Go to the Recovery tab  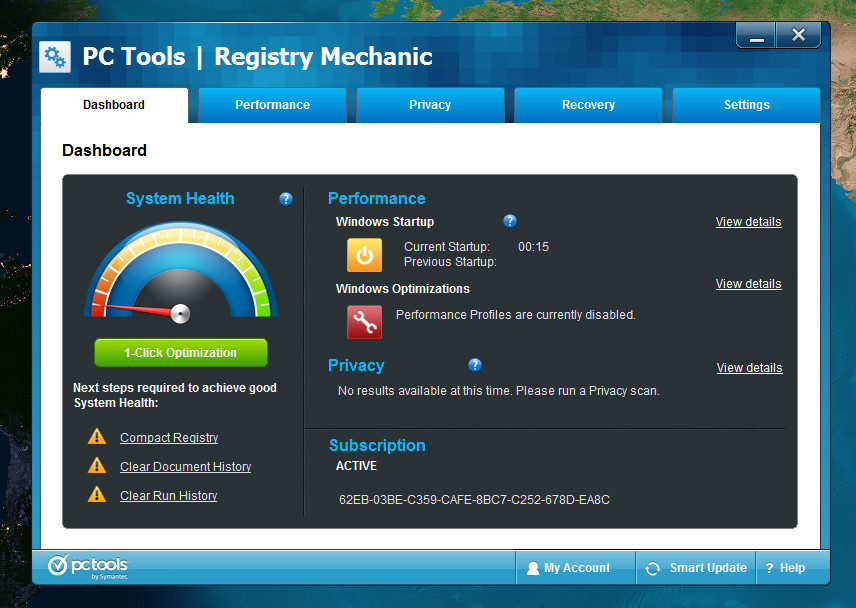click(x=588, y=105)
